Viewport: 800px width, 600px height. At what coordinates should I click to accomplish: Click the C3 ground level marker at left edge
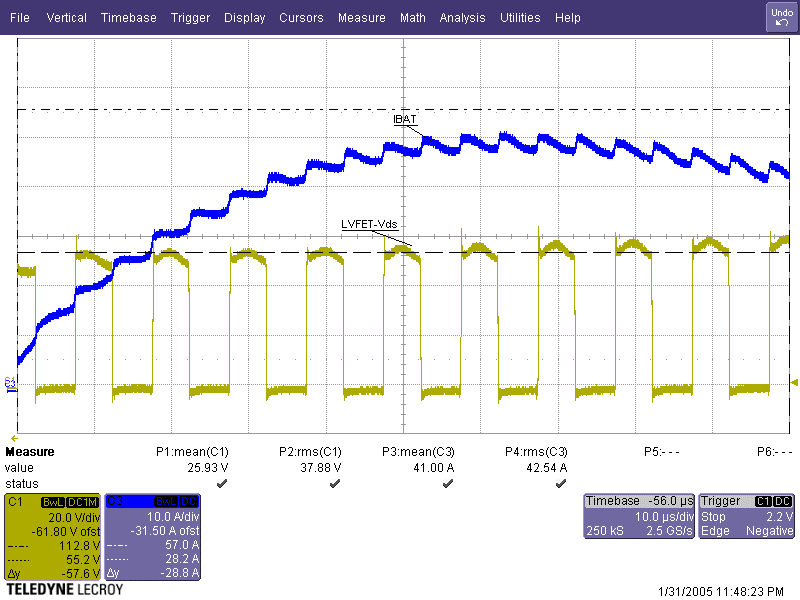click(x=10, y=382)
